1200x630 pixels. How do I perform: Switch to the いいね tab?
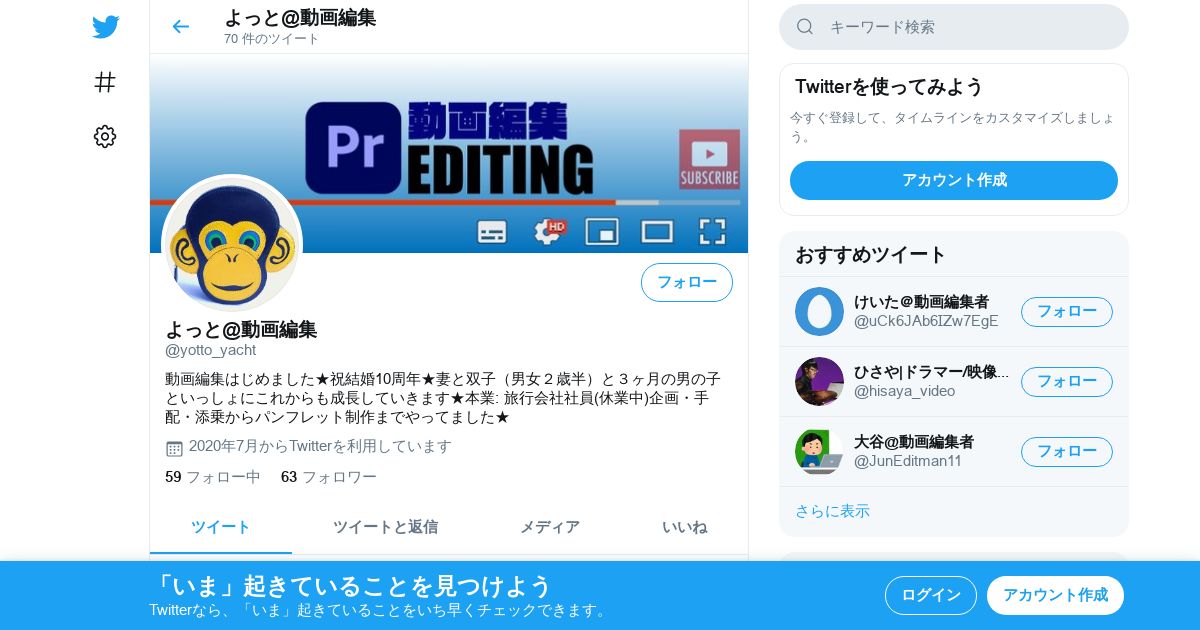[684, 527]
